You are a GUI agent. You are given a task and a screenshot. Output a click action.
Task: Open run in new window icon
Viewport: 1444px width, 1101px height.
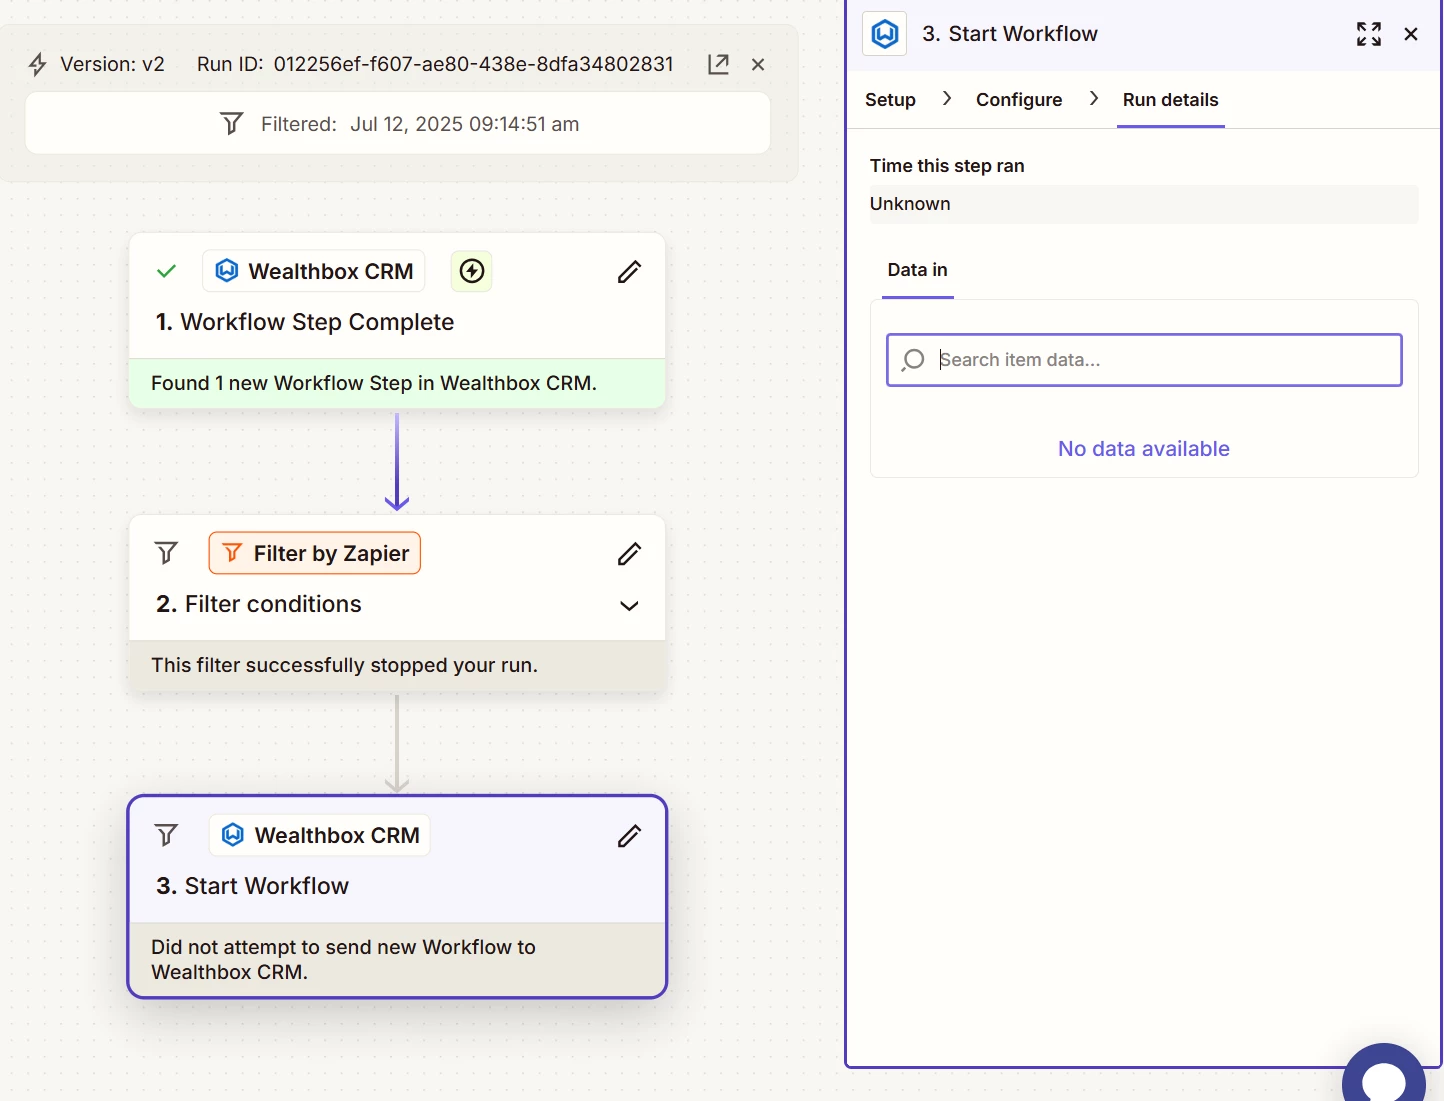click(x=718, y=64)
